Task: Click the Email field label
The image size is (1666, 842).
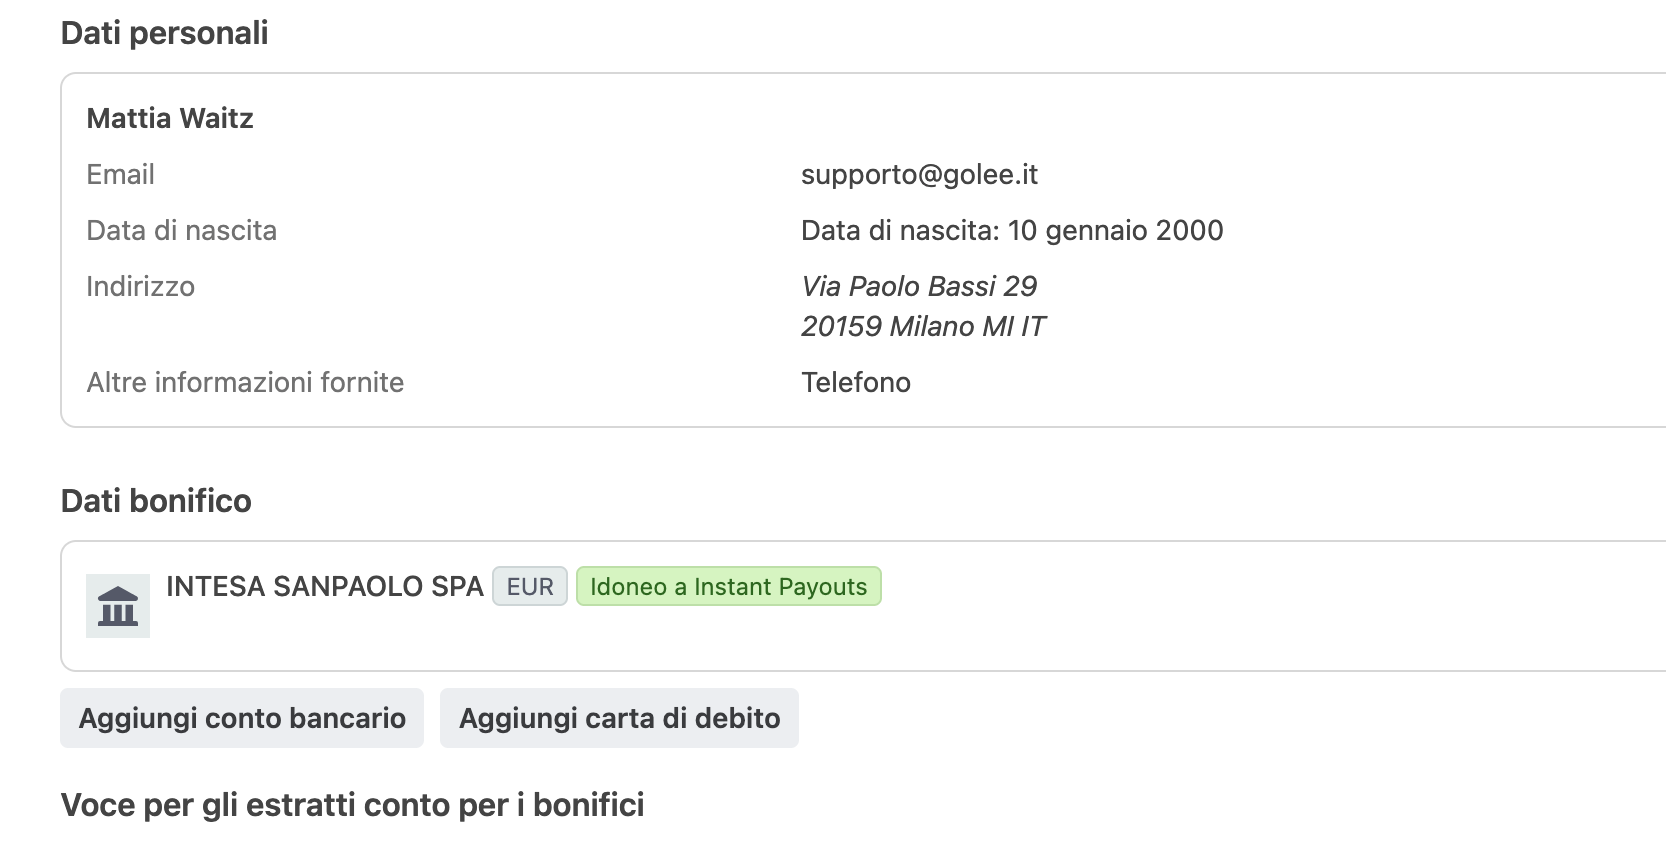Action: [x=120, y=175]
